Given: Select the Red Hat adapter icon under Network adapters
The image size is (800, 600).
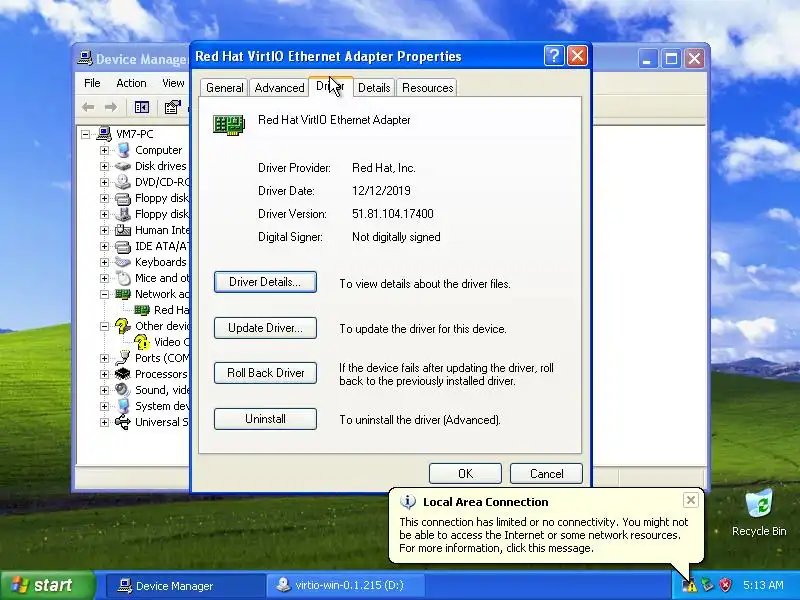Looking at the screenshot, I should tap(142, 310).
